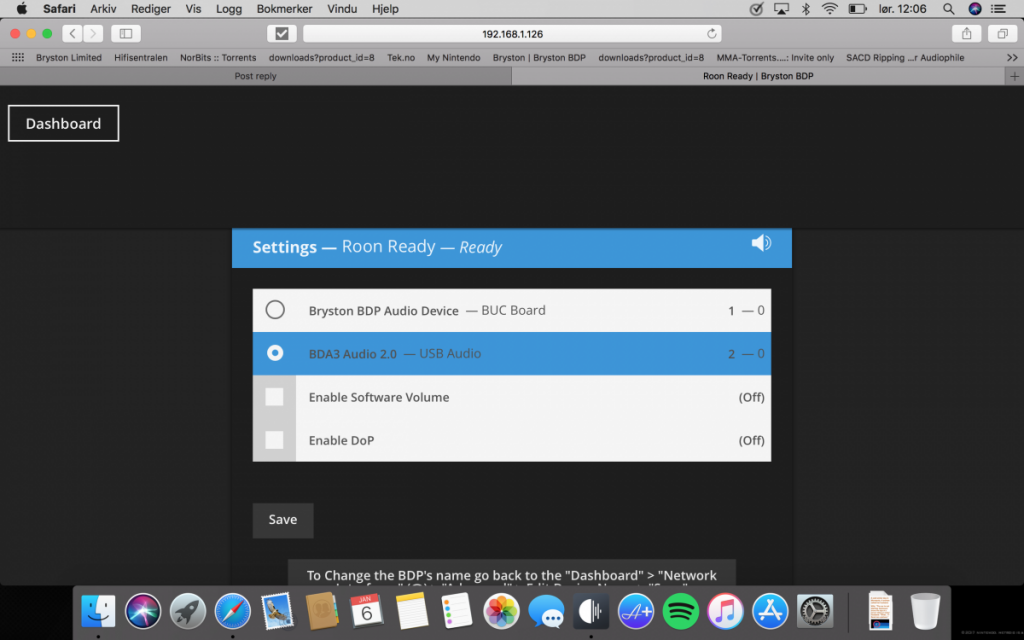Open the Rediger menu
Viewport: 1024px width, 640px height.
coord(151,9)
